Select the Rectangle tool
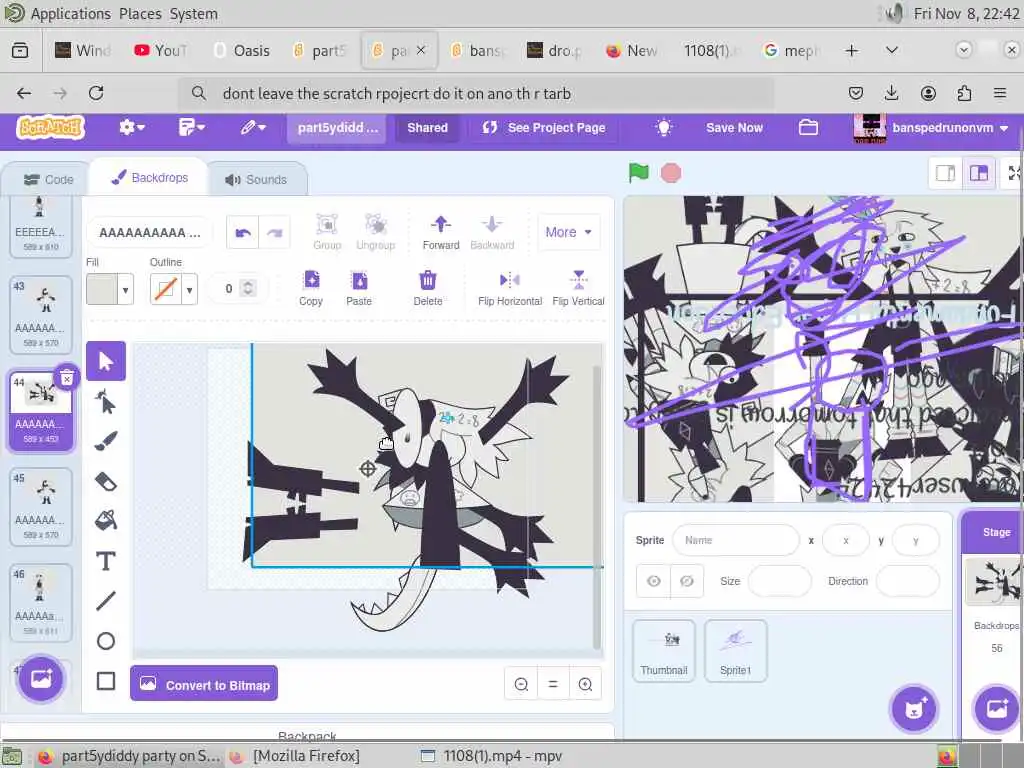The height and width of the screenshot is (768, 1024). (x=106, y=681)
